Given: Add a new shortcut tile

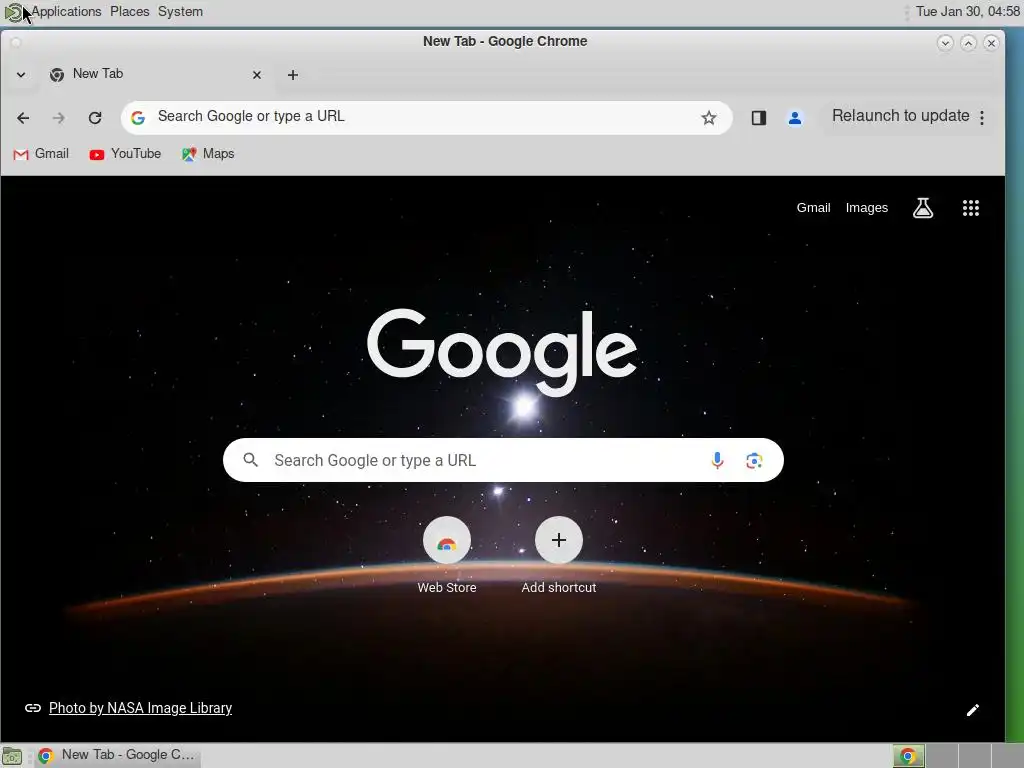Looking at the screenshot, I should coord(558,555).
